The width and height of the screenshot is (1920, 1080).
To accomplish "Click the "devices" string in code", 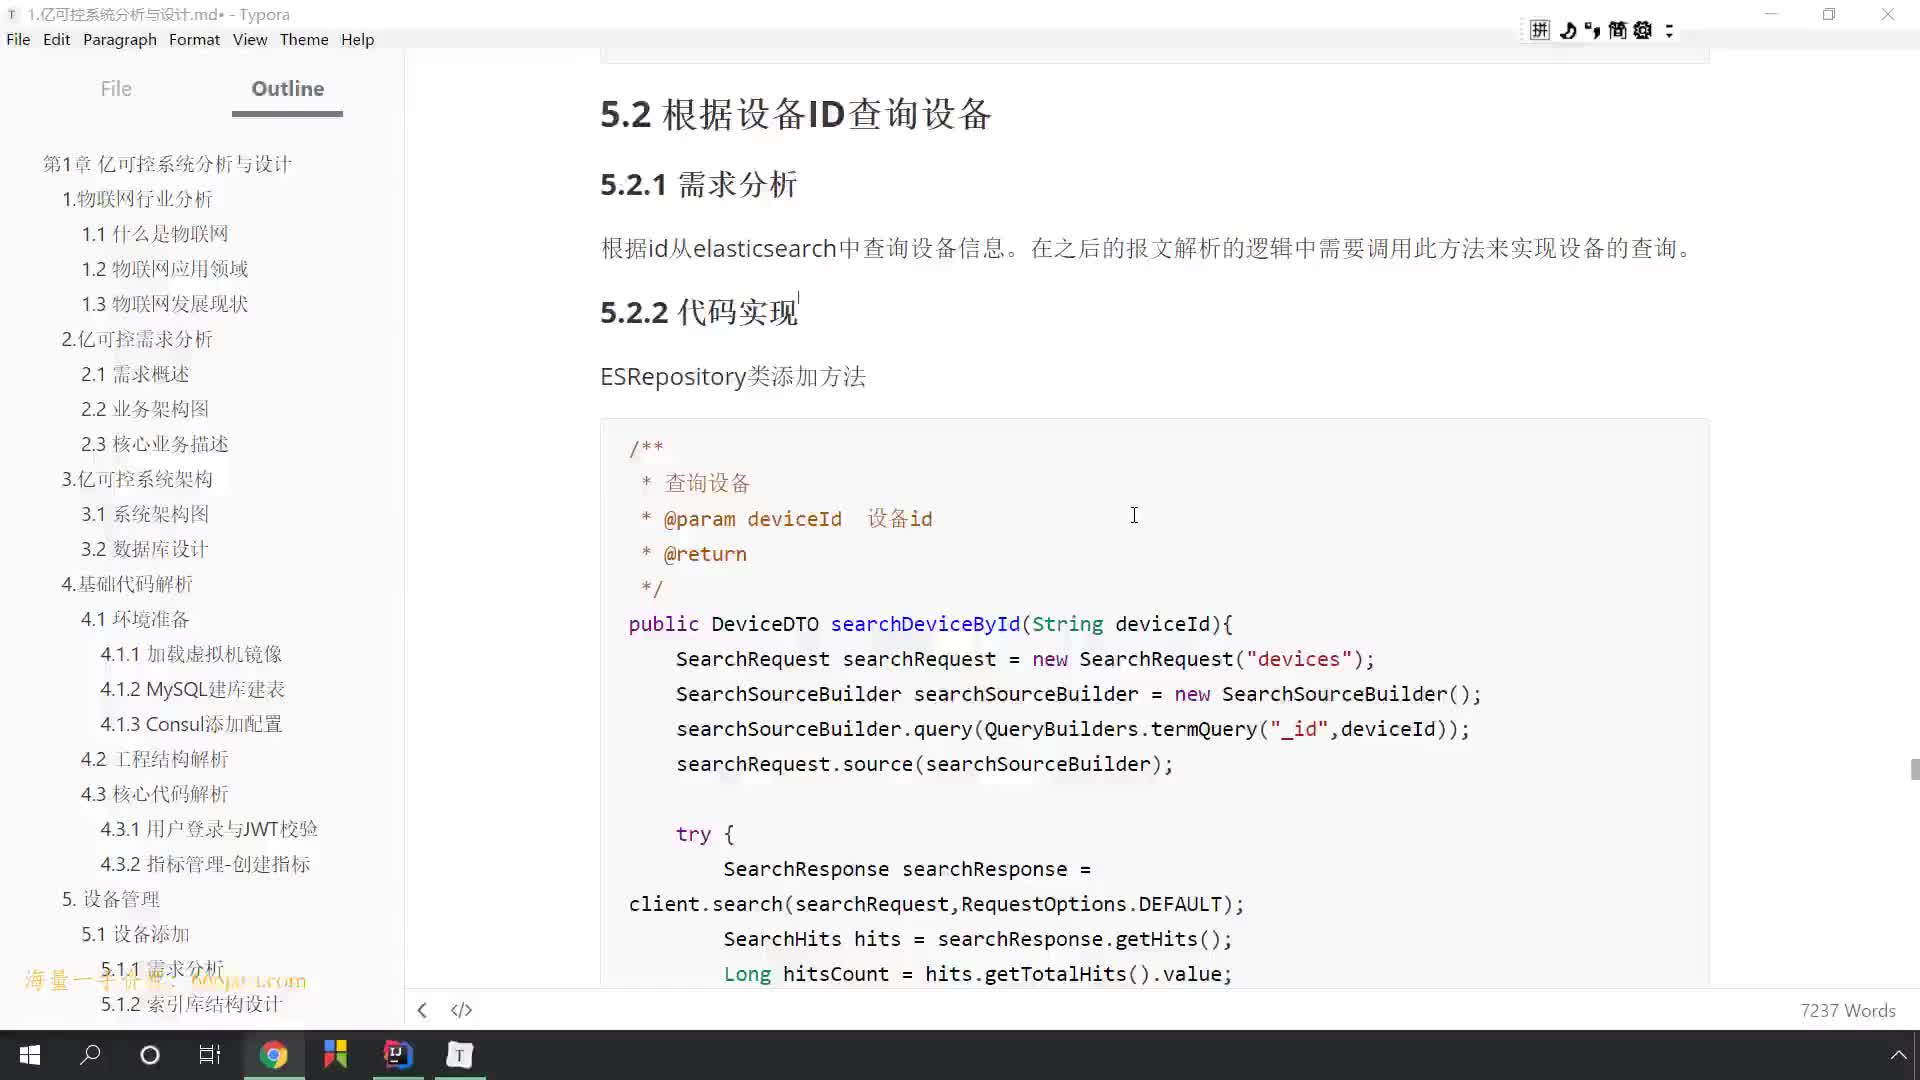I will click(1299, 659).
